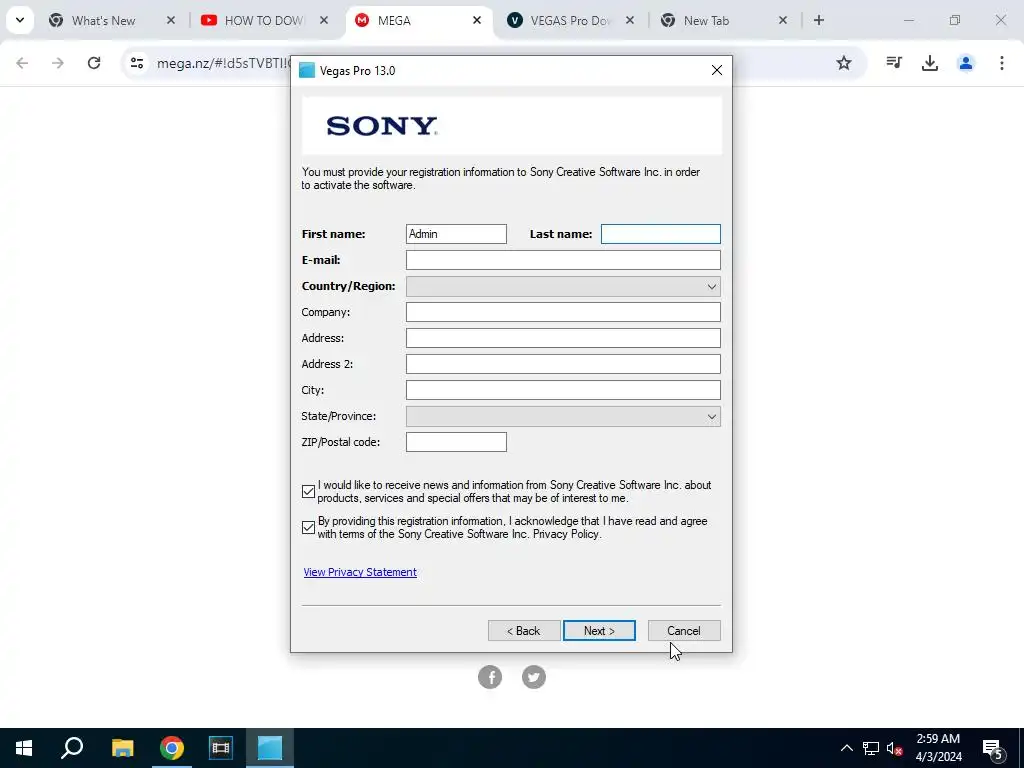Viewport: 1024px width, 768px height.
Task: Switch to the VEGAS Pro Download tab
Action: tap(570, 20)
